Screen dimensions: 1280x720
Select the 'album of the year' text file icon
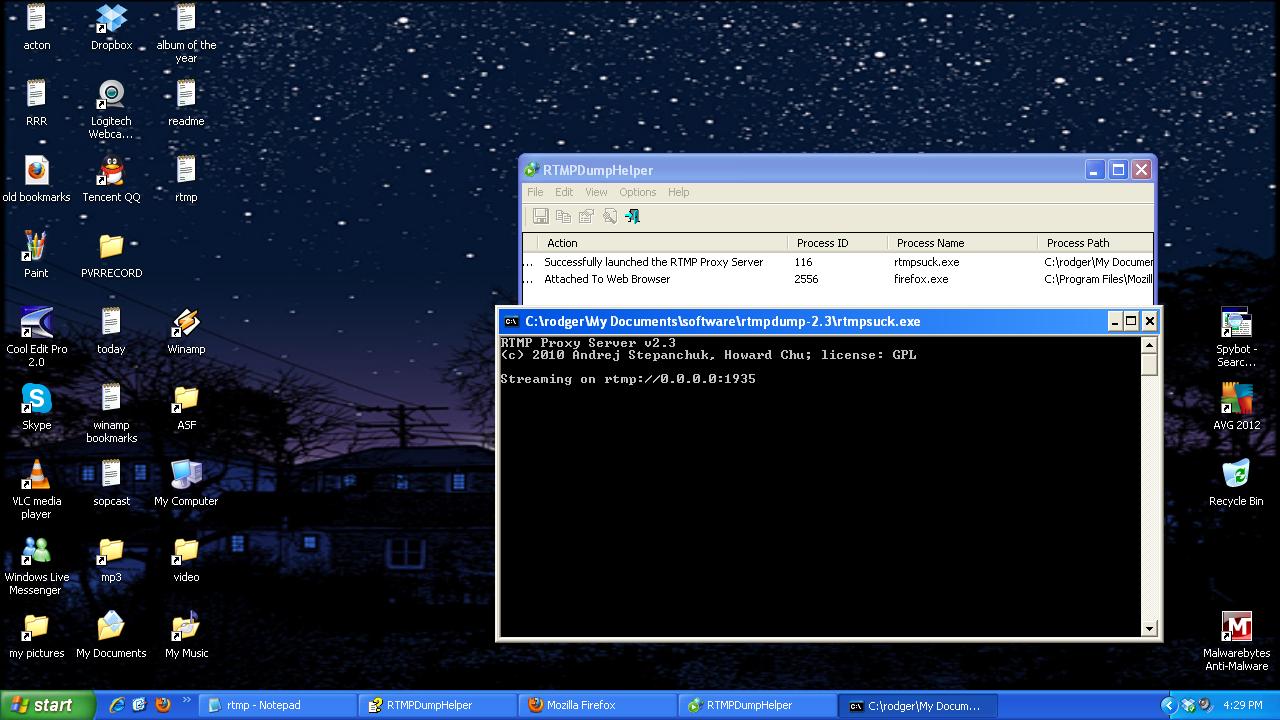tap(186, 18)
